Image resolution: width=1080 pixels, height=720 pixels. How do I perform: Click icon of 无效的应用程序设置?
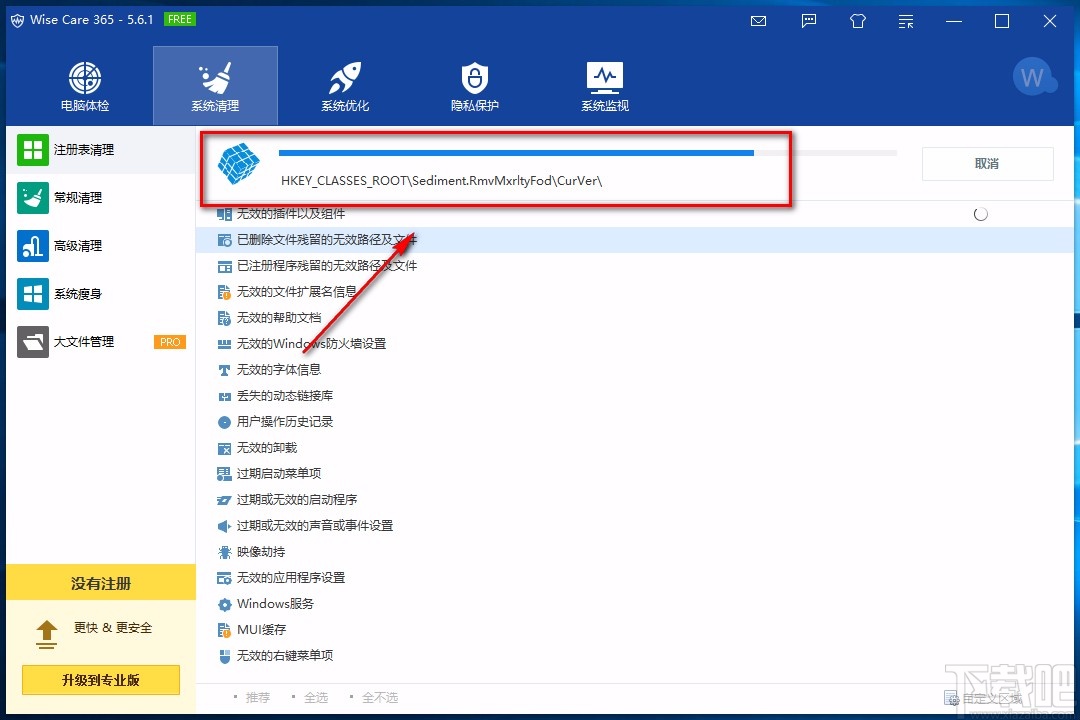pos(224,578)
